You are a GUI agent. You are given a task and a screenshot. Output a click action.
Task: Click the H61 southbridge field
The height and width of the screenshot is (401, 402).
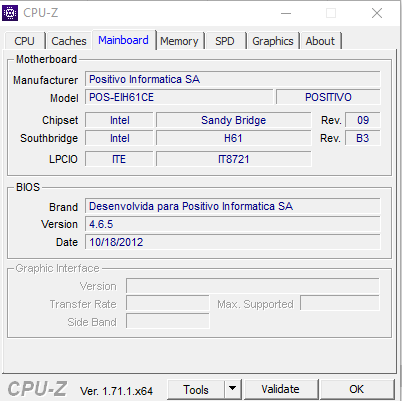pos(233,138)
